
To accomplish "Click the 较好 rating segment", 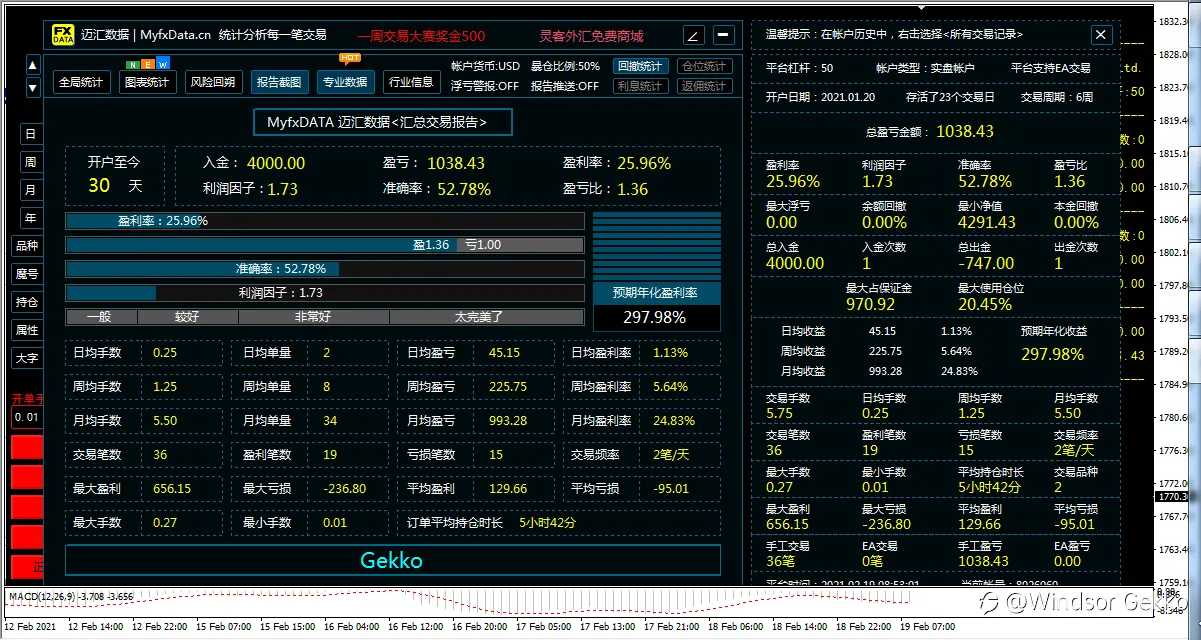I will tap(188, 317).
